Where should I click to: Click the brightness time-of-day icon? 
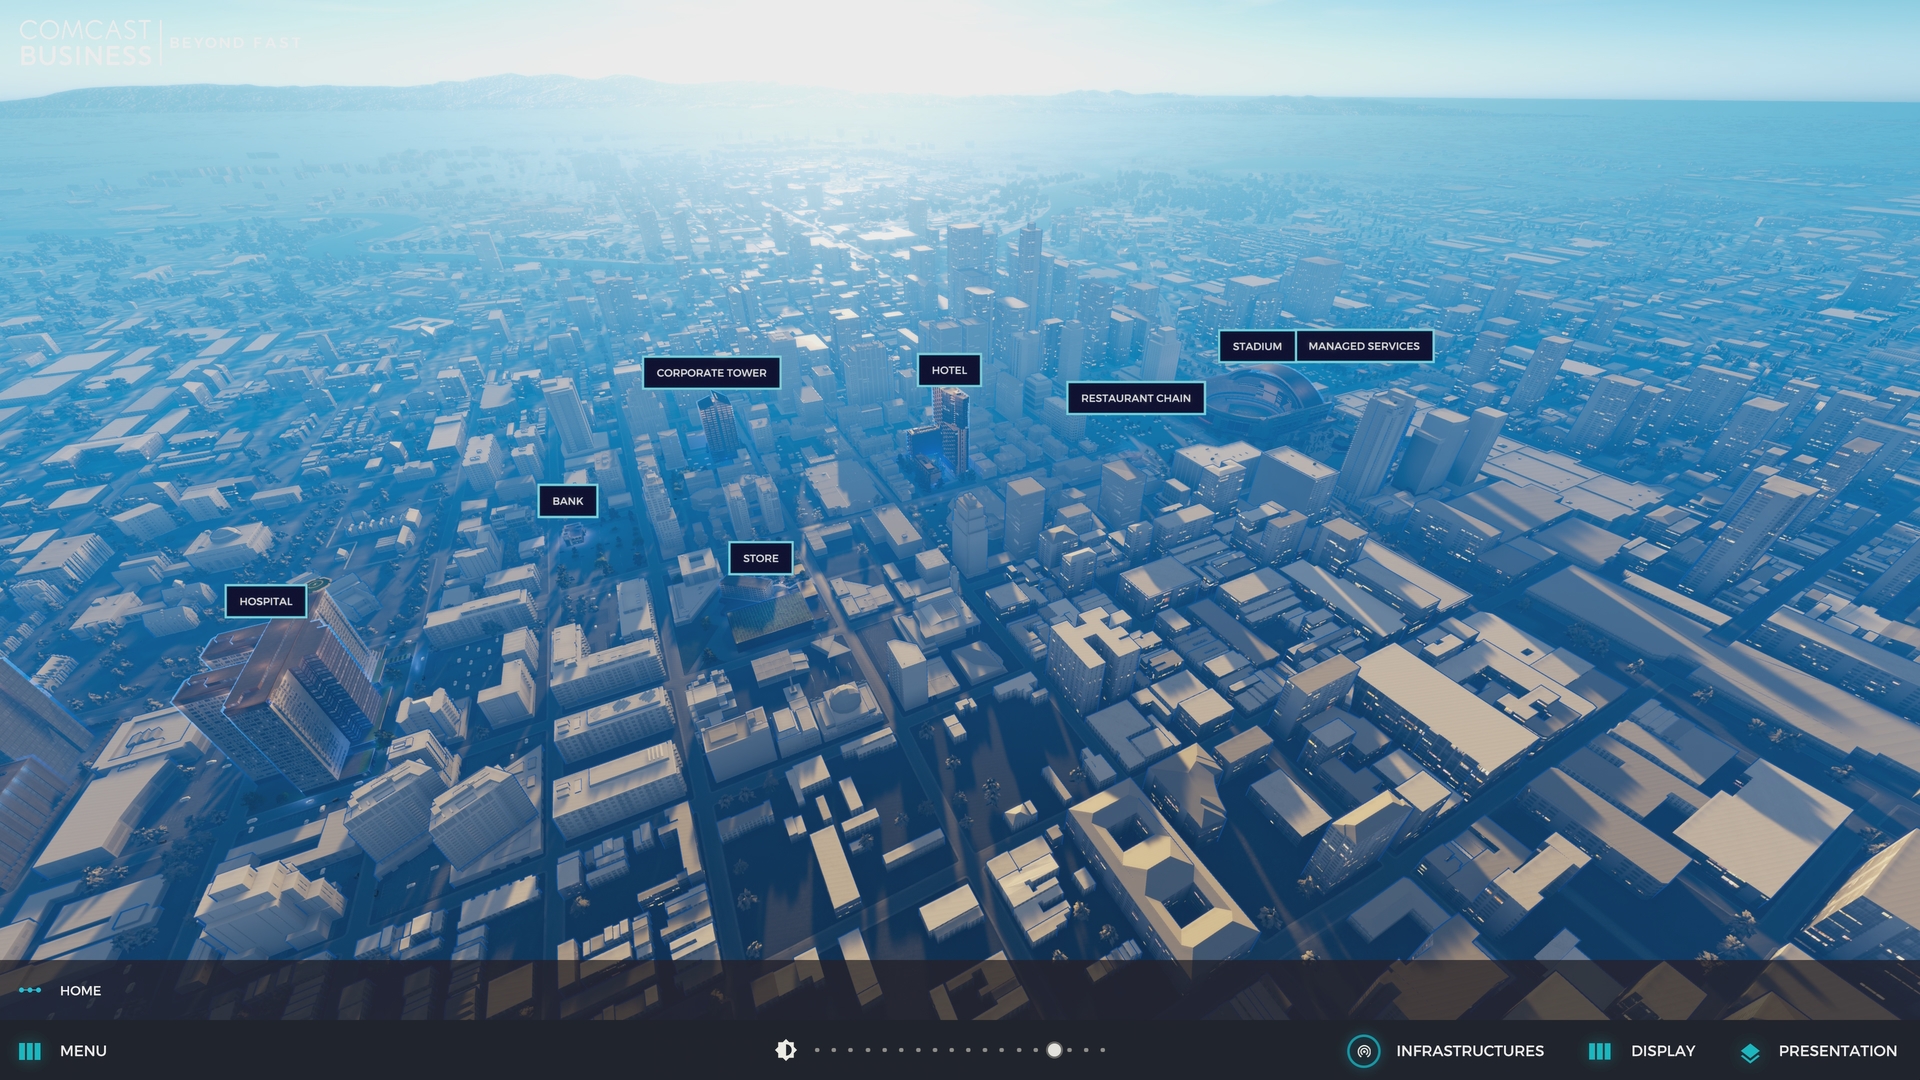786,1050
